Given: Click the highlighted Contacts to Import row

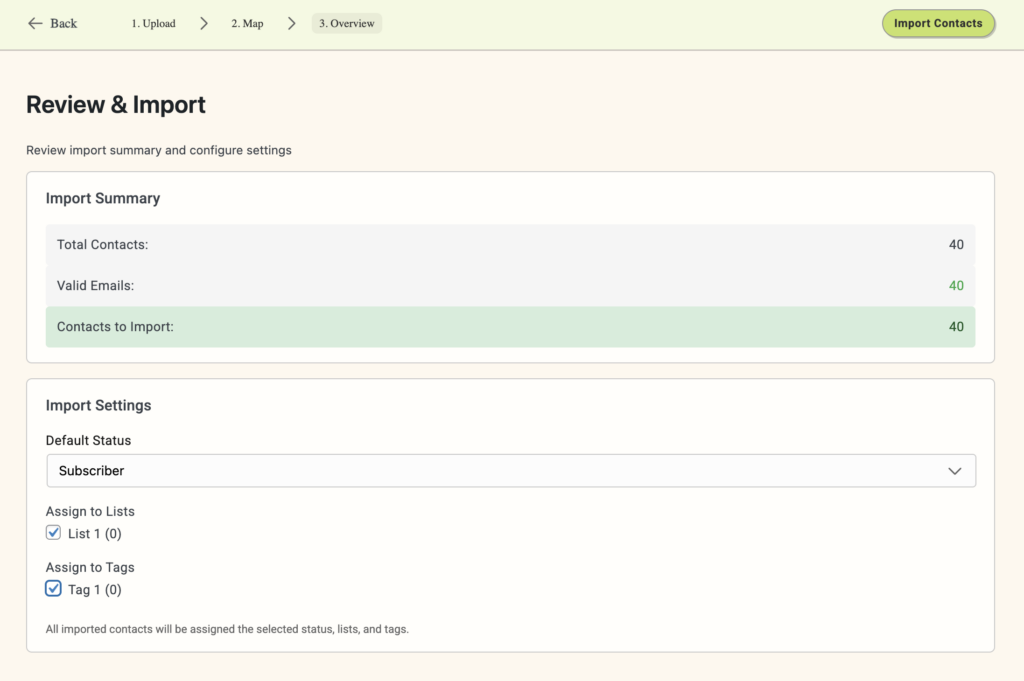Looking at the screenshot, I should tap(511, 326).
